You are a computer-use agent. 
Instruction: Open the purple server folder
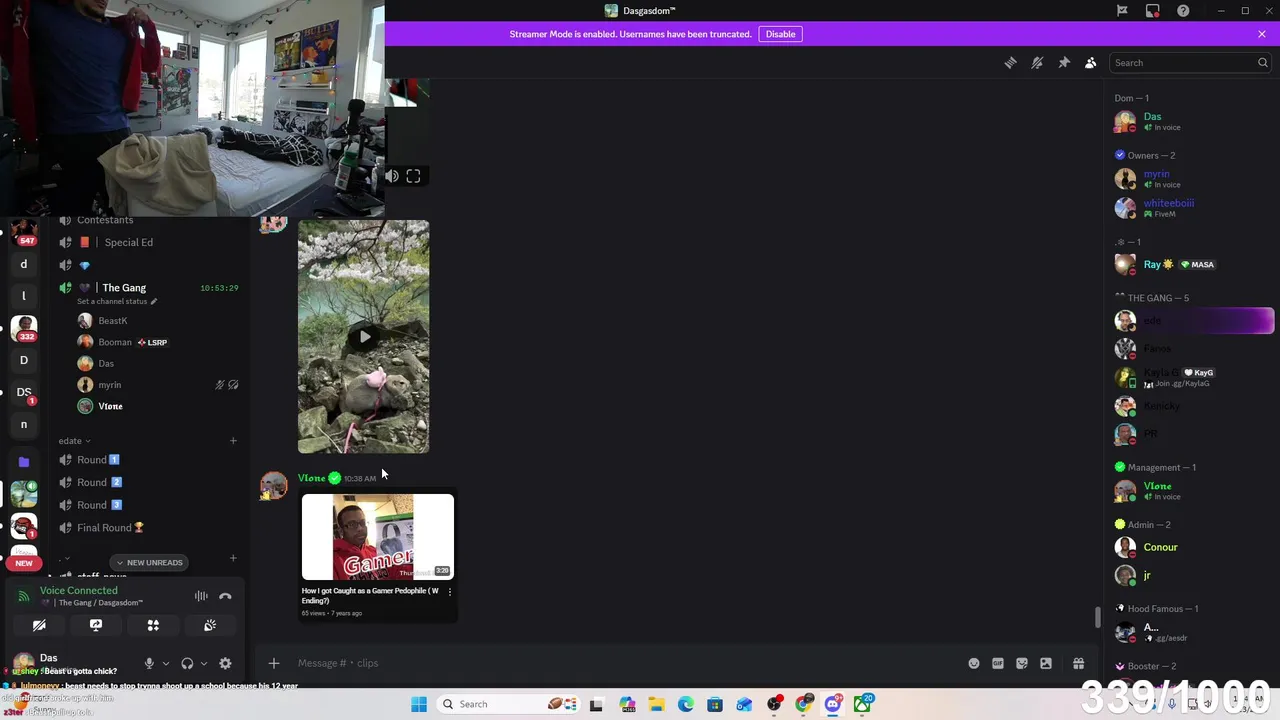click(x=24, y=462)
